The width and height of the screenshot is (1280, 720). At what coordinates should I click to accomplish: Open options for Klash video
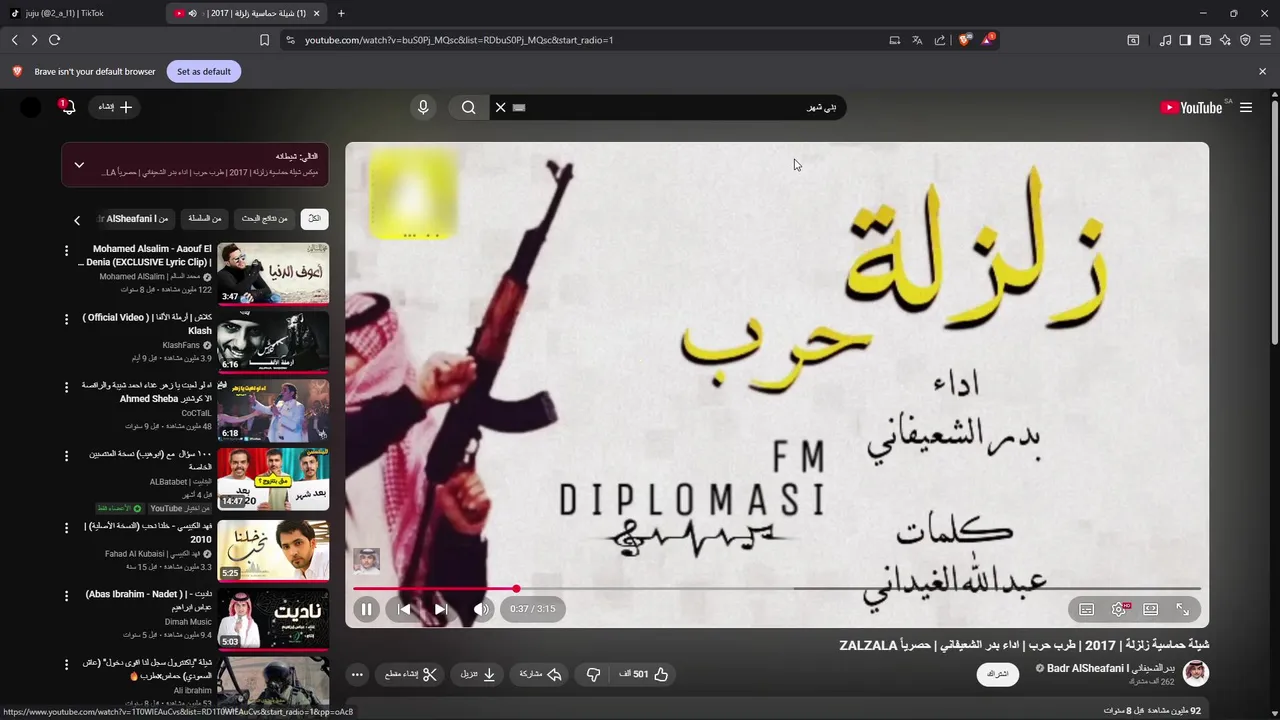[67, 319]
